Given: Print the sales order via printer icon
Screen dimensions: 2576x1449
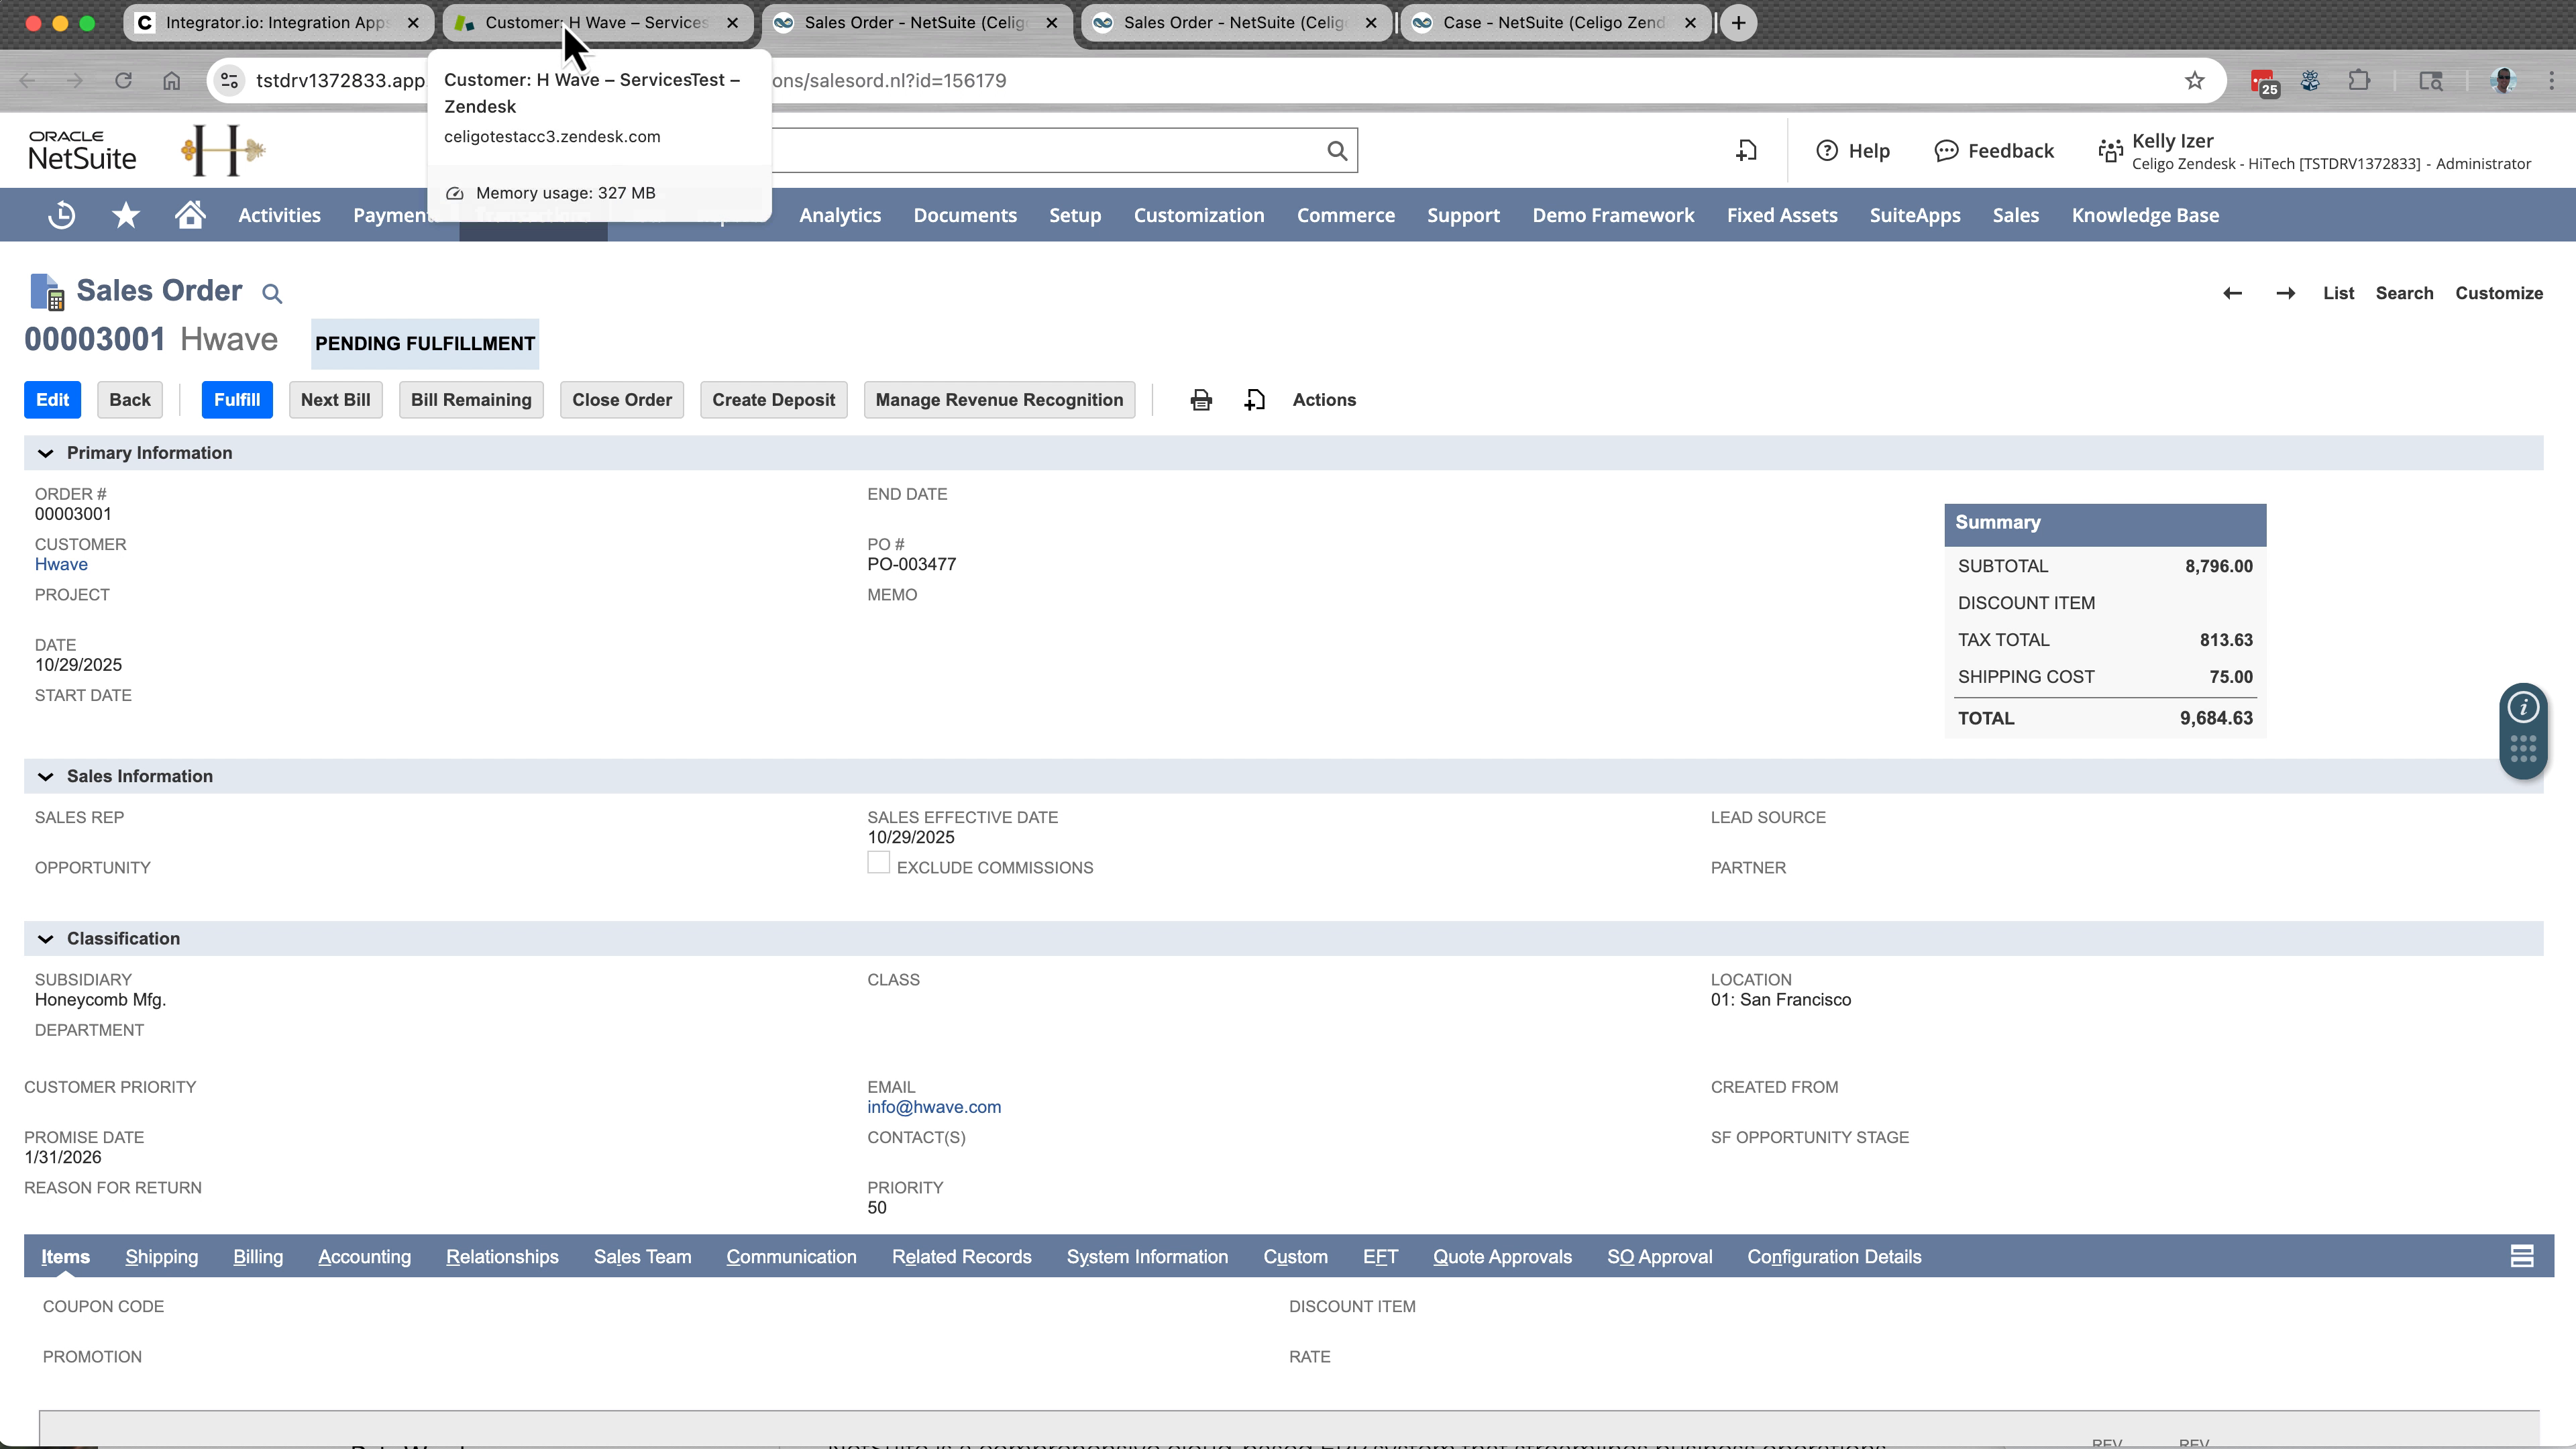Looking at the screenshot, I should (1200, 399).
